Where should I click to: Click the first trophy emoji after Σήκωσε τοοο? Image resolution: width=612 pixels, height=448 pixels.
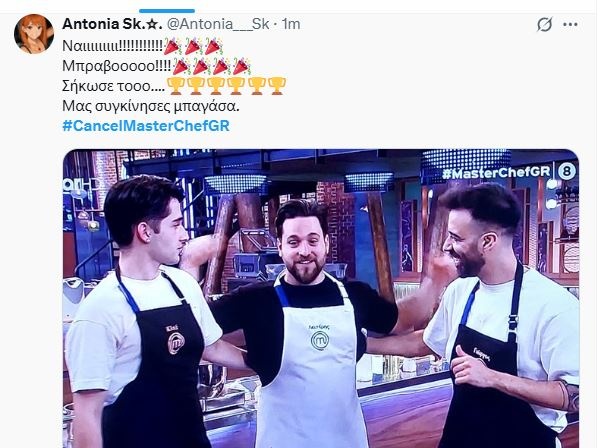point(176,86)
